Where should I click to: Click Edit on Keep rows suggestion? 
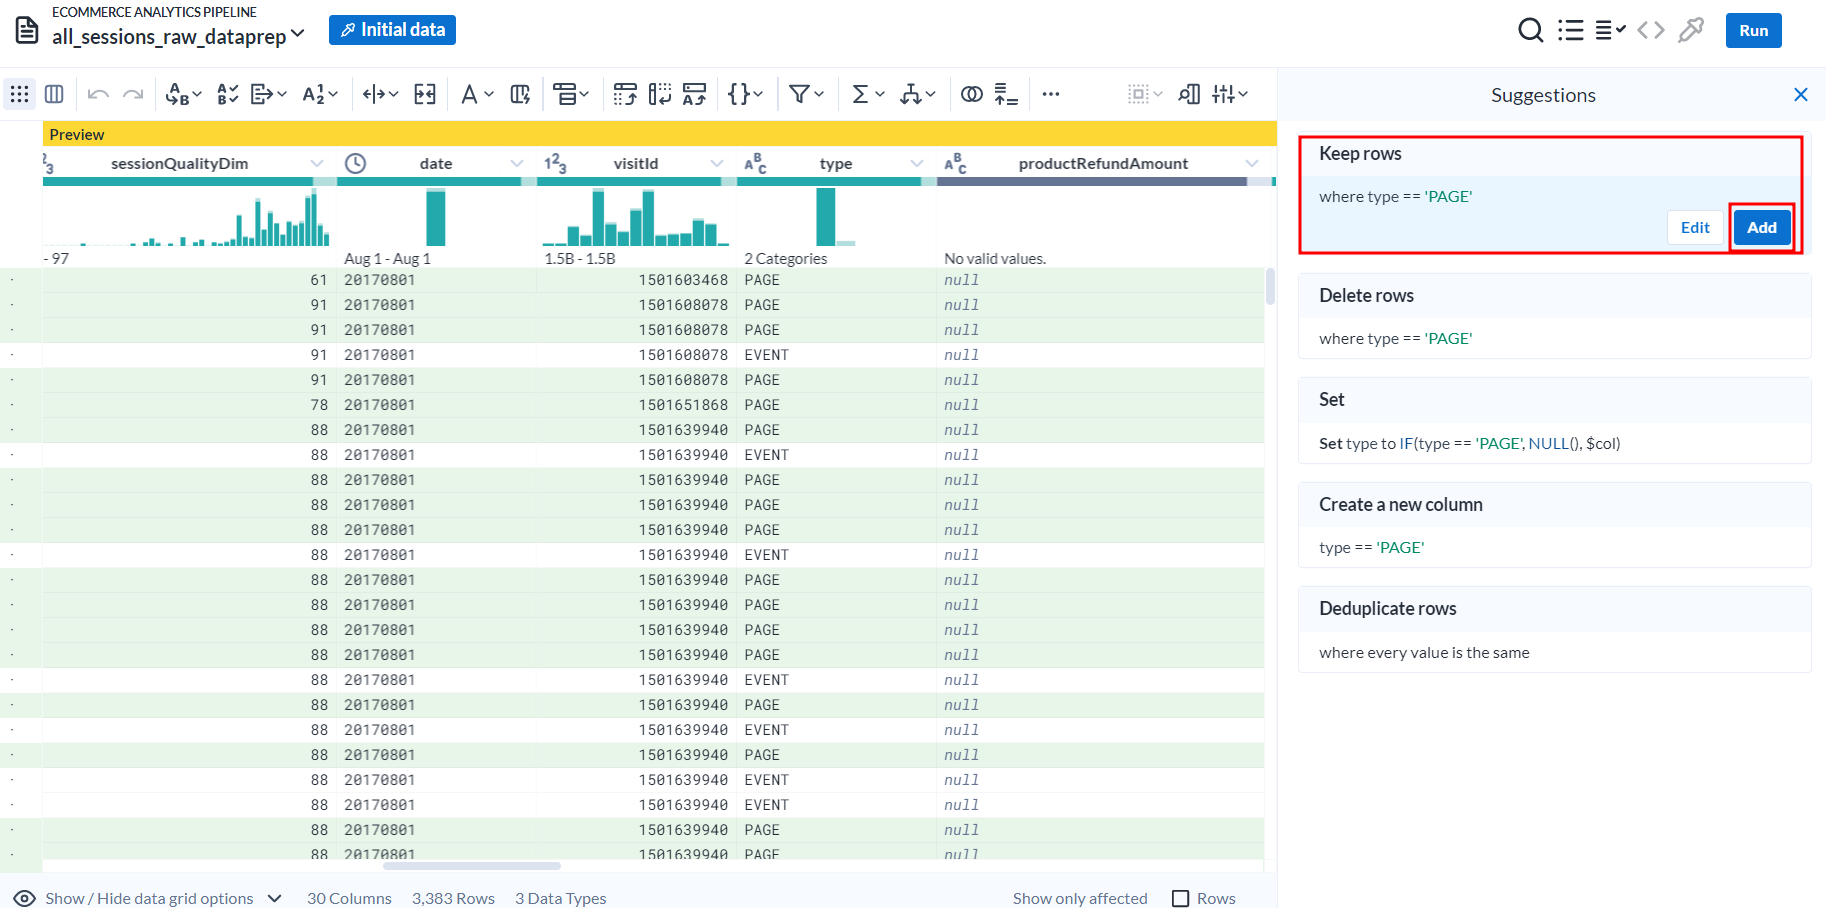pyautogui.click(x=1695, y=228)
